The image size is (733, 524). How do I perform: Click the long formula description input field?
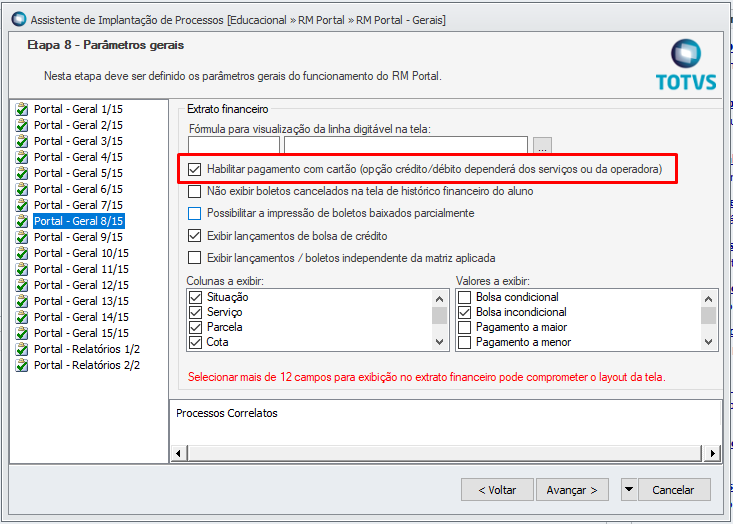tap(406, 145)
